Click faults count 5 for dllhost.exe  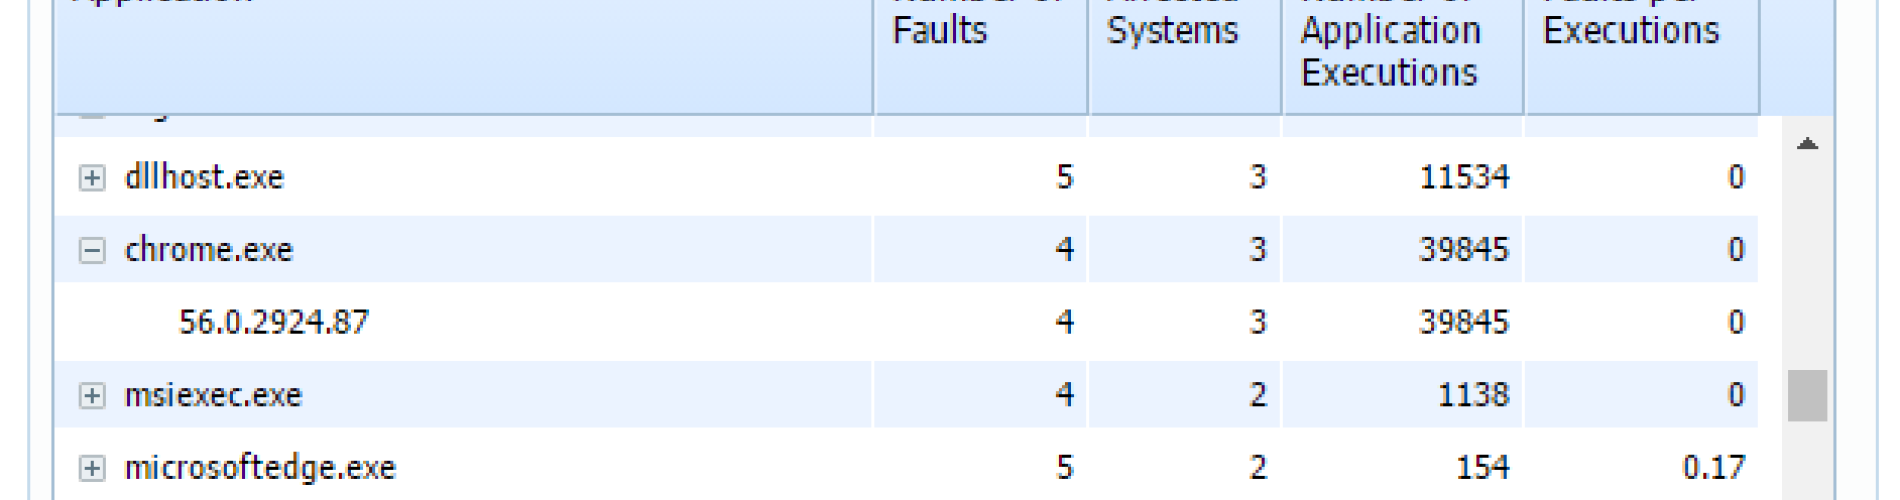[1065, 177]
